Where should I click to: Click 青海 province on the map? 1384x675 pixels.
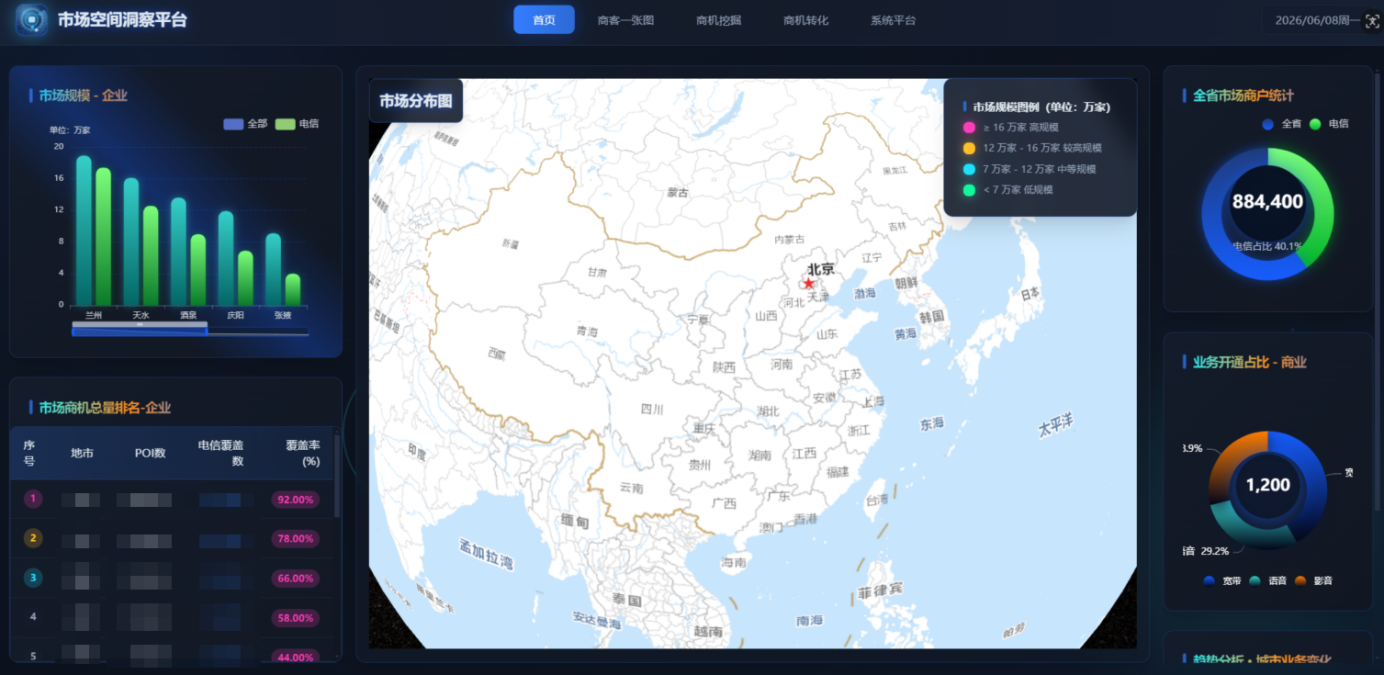pos(587,332)
